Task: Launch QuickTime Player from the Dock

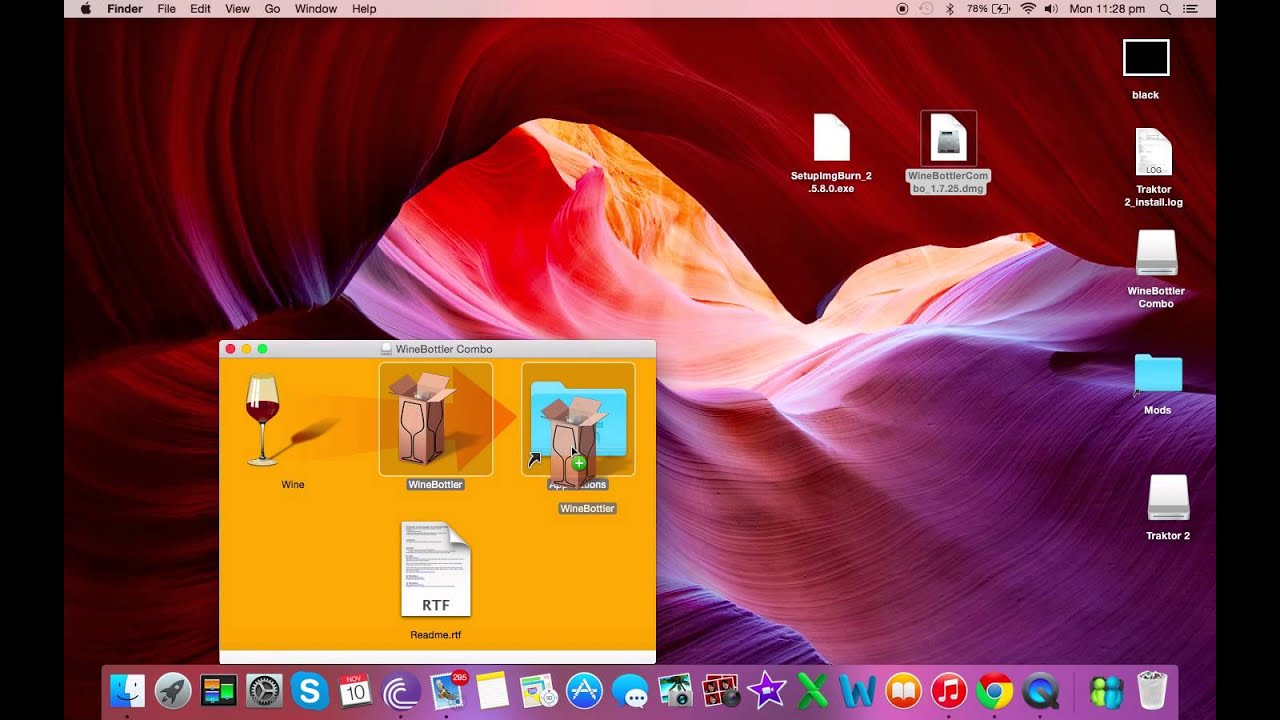Action: pyautogui.click(x=1041, y=691)
